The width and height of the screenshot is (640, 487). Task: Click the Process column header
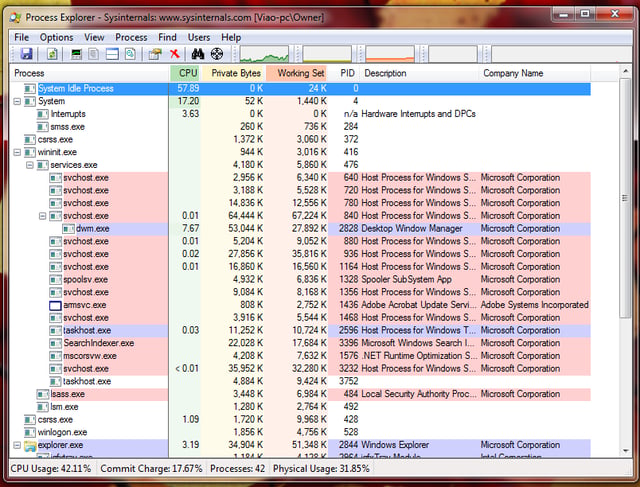click(89, 73)
